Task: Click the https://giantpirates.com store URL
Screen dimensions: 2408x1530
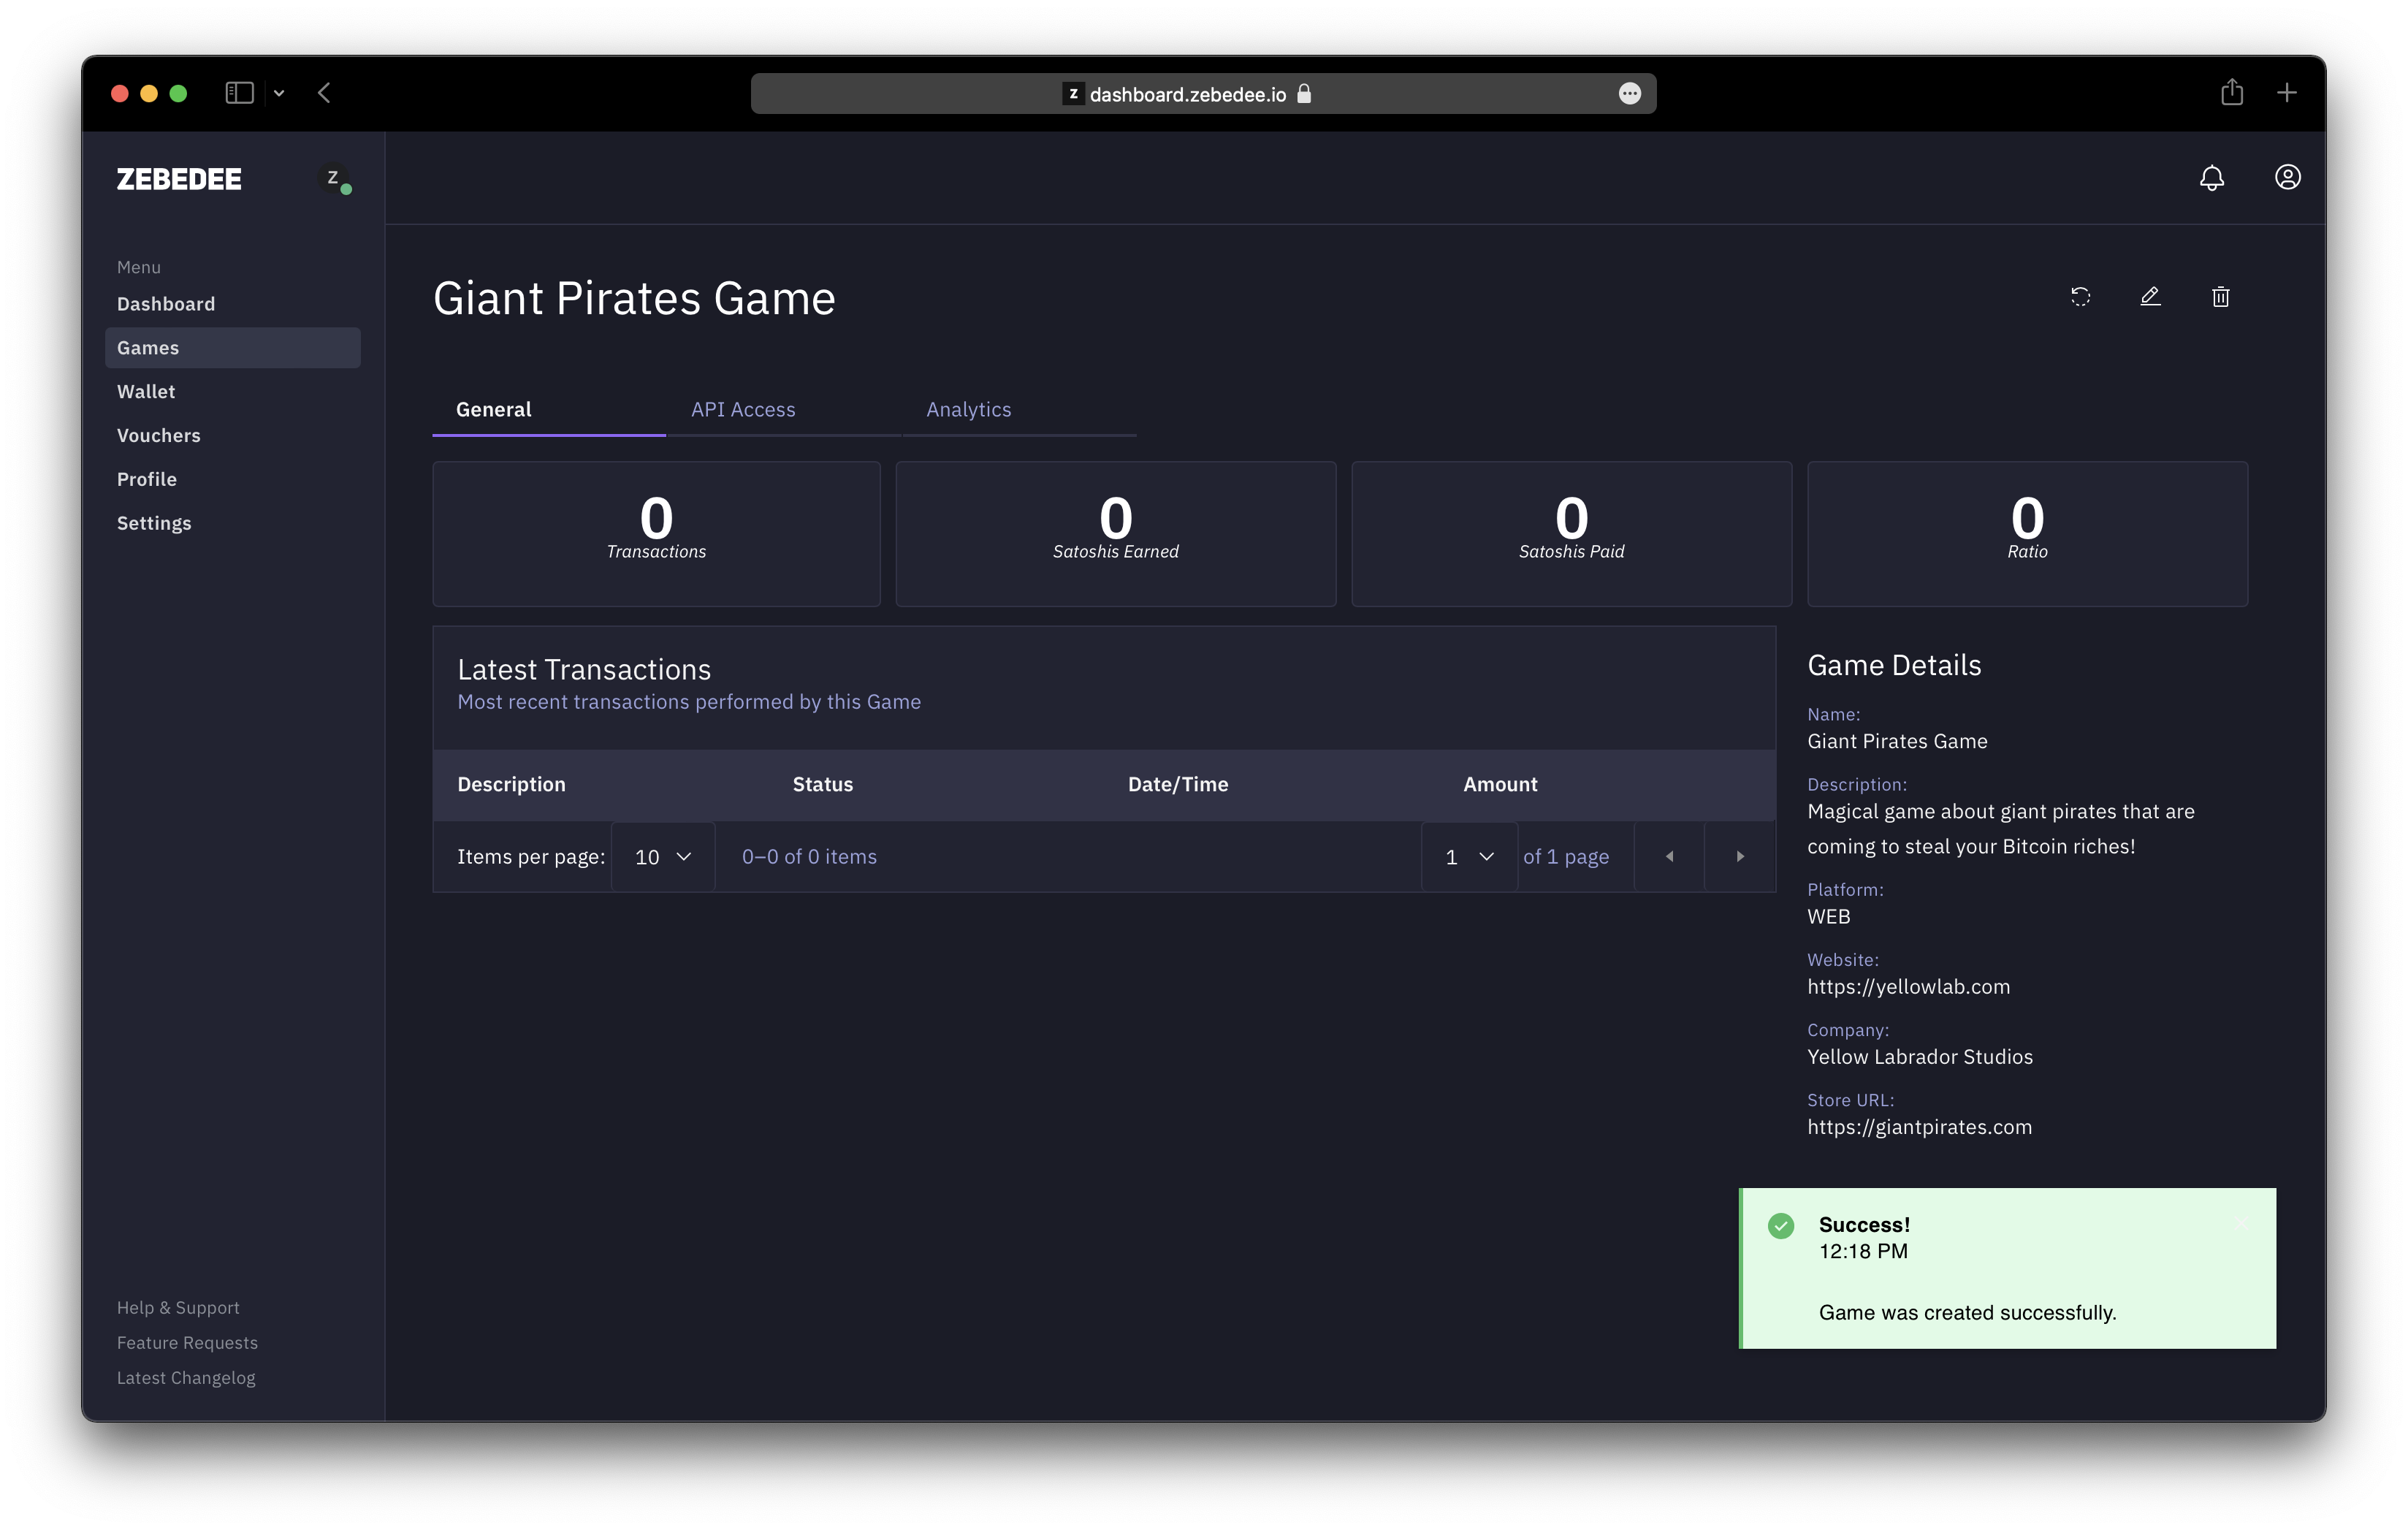Action: point(1919,1127)
